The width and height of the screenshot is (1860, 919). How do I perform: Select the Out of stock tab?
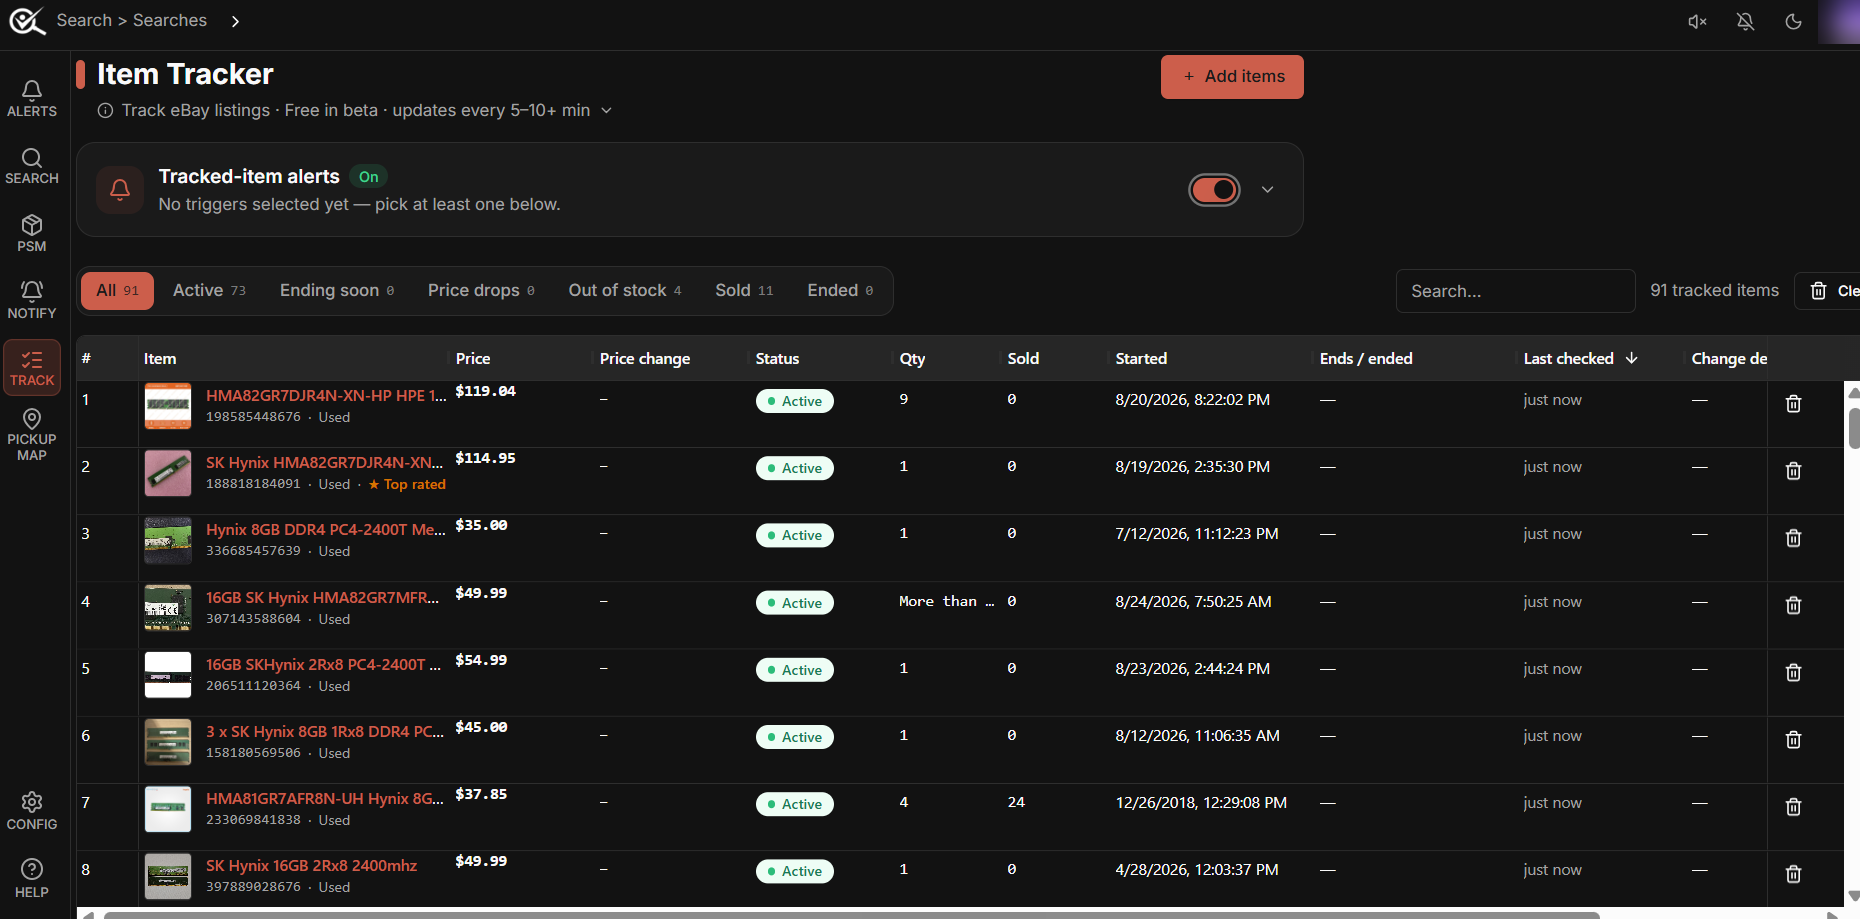[x=625, y=291]
